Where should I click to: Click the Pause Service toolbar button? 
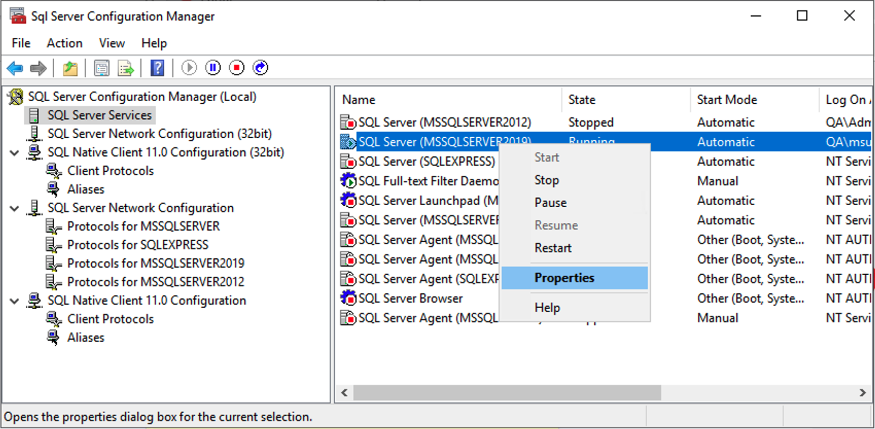coord(213,68)
